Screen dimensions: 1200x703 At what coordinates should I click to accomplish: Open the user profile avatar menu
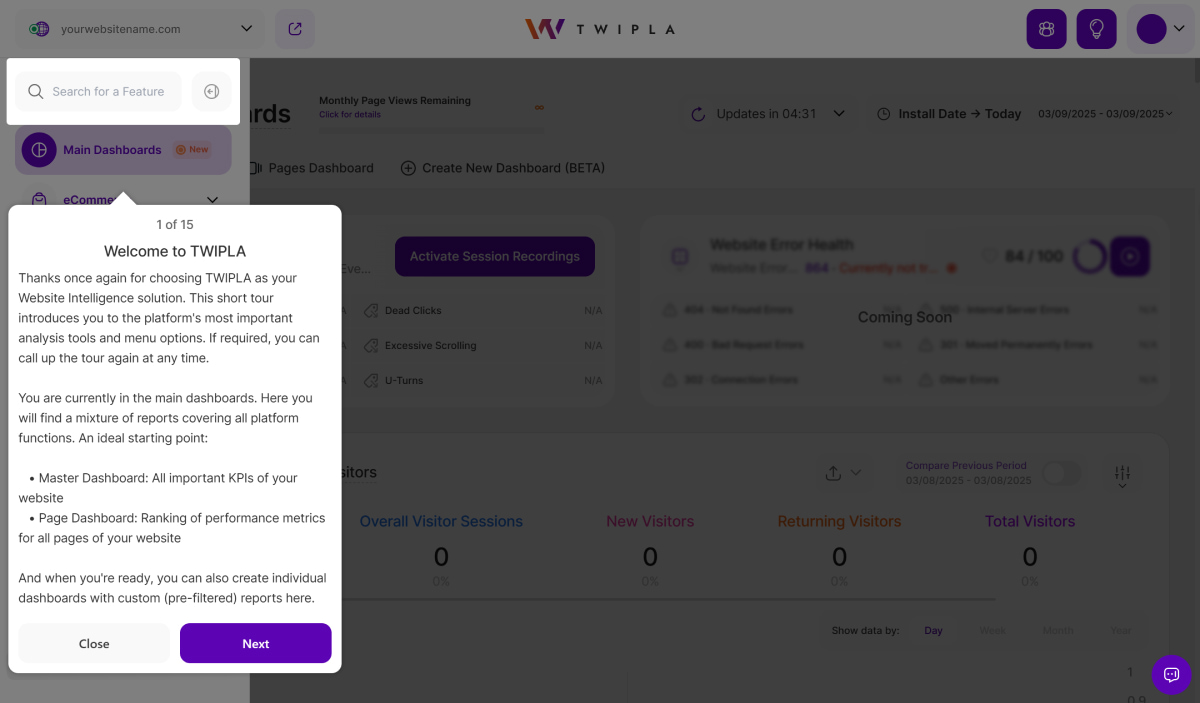pos(1160,29)
